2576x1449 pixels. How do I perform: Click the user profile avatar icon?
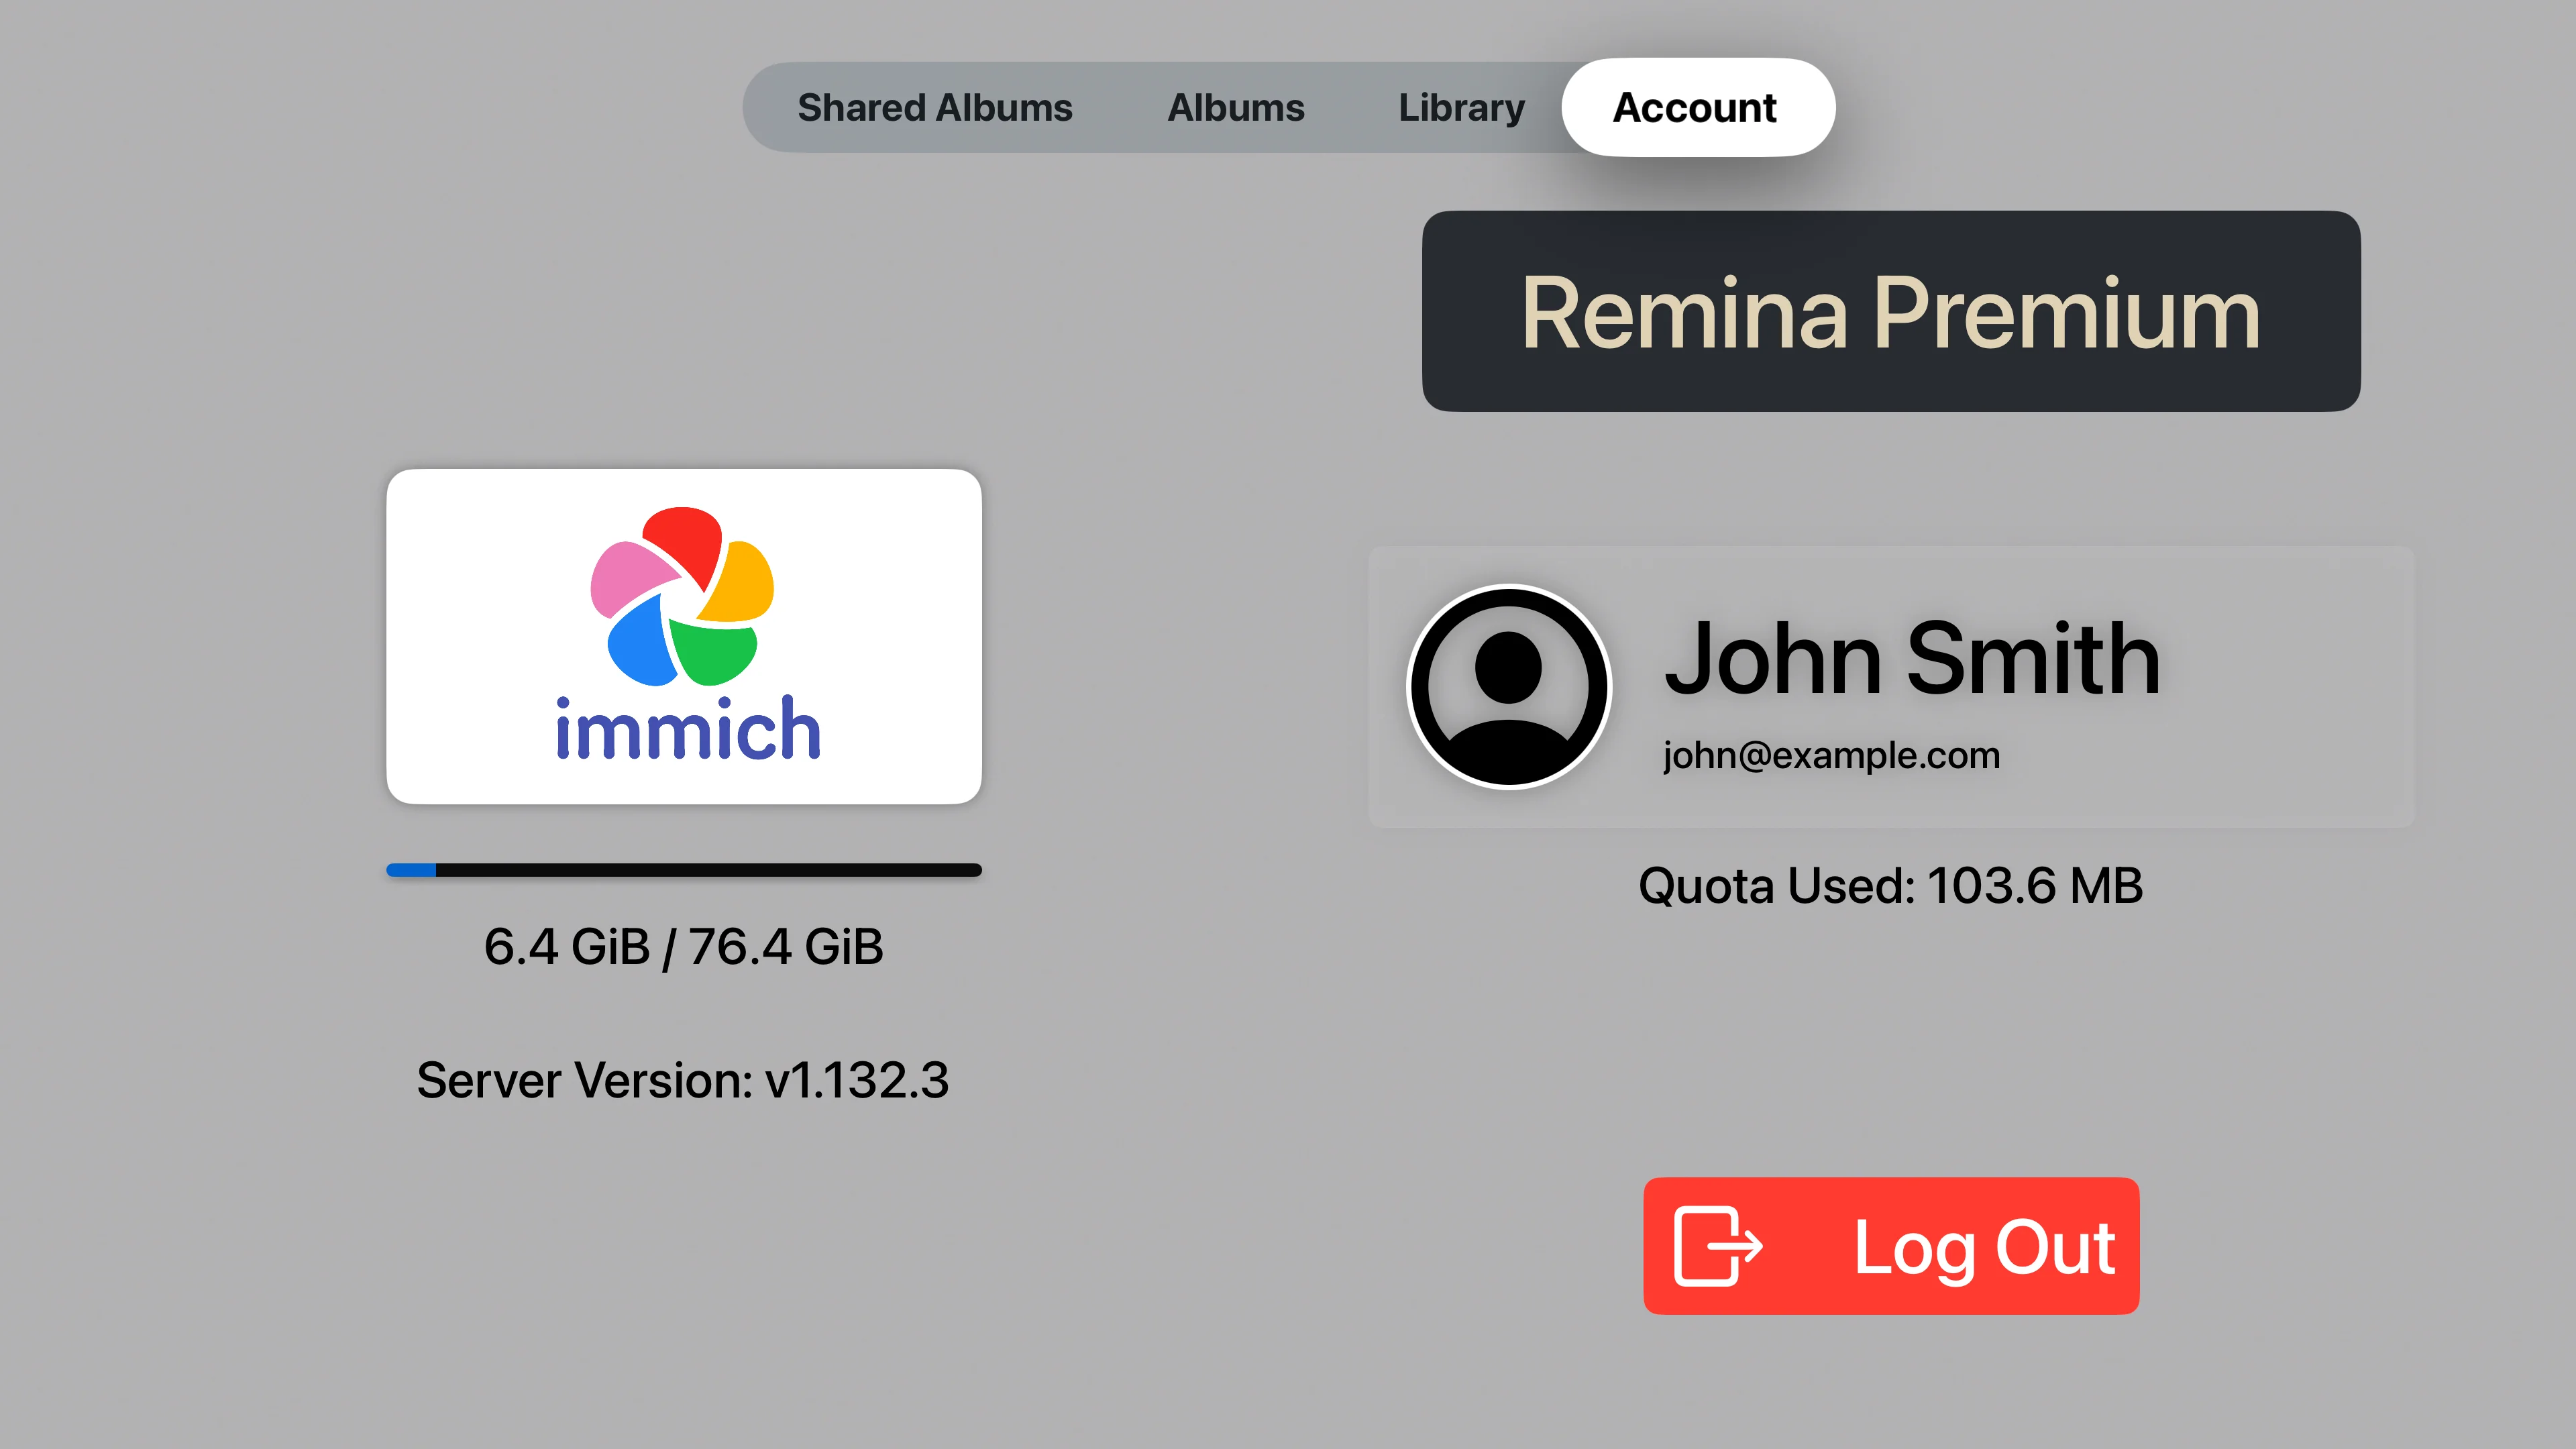[1508, 687]
